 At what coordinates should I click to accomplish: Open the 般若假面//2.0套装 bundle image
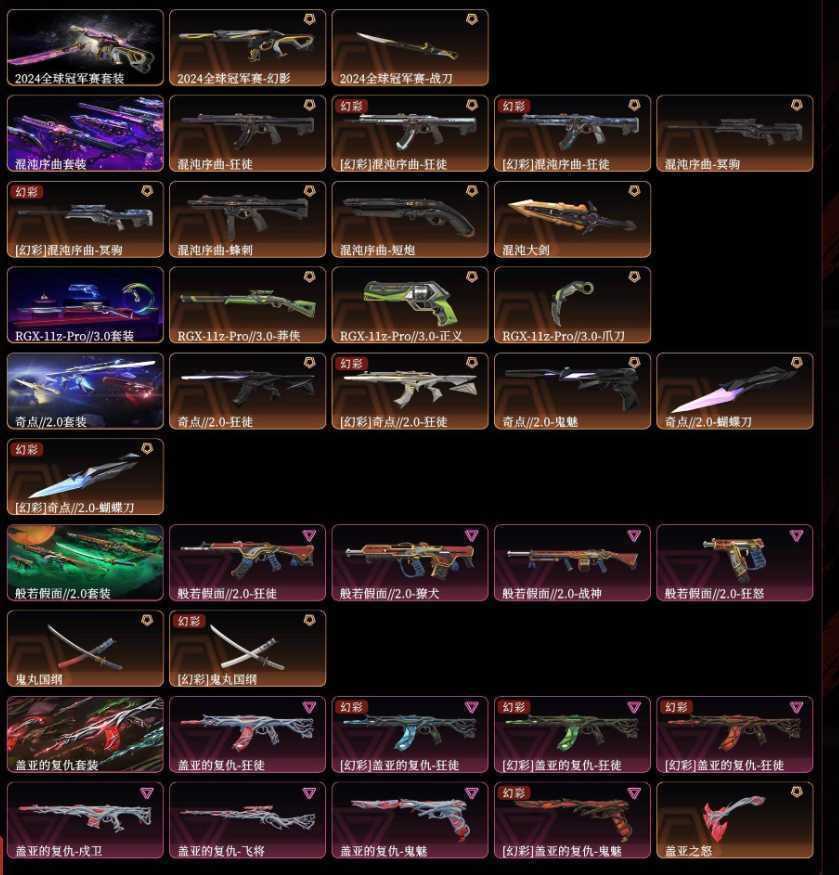pos(85,562)
